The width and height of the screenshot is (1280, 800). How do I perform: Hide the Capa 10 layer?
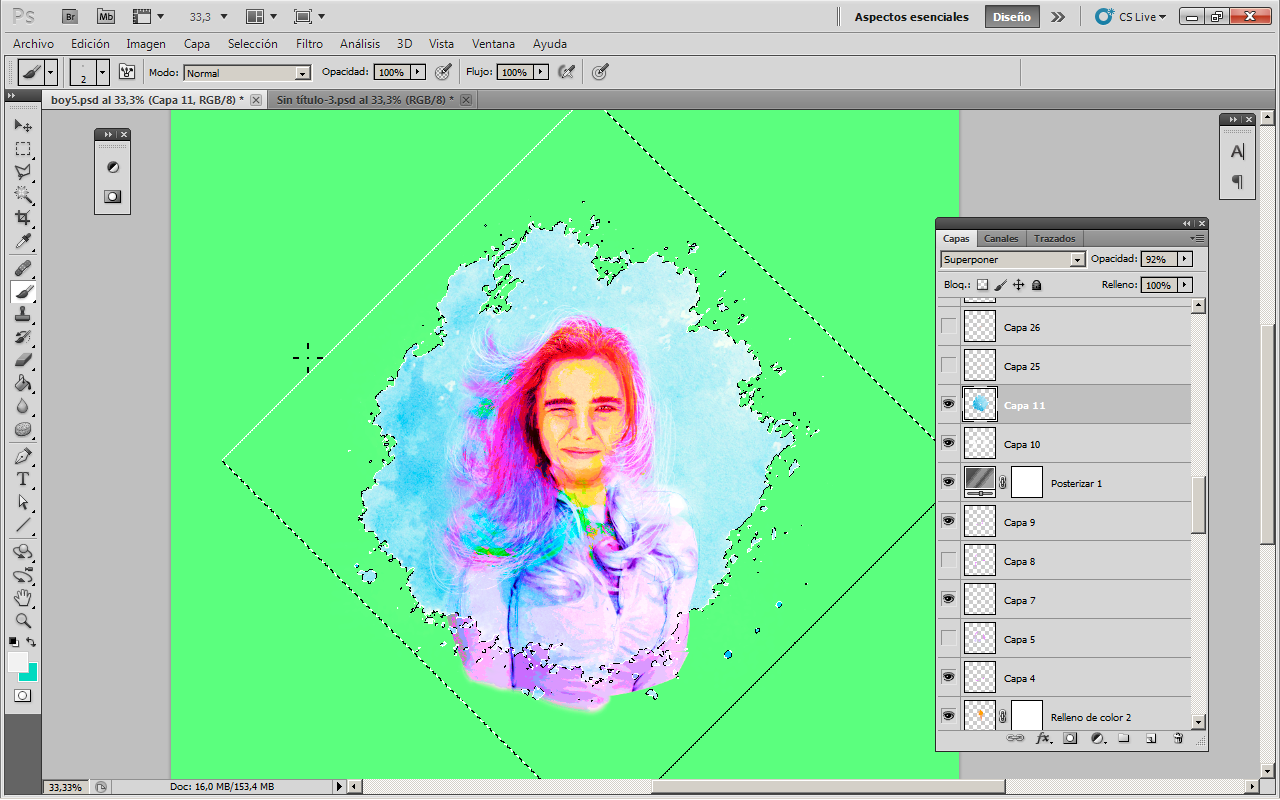click(948, 443)
